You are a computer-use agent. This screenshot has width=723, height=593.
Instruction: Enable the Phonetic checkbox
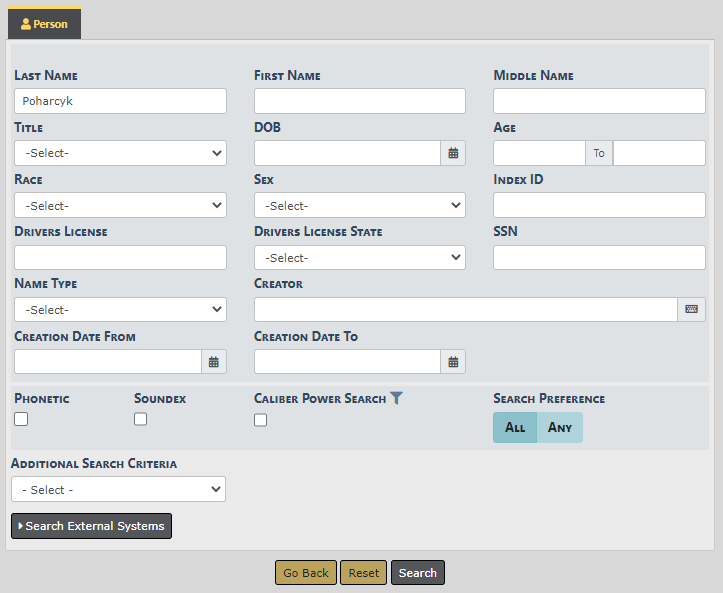(21, 420)
